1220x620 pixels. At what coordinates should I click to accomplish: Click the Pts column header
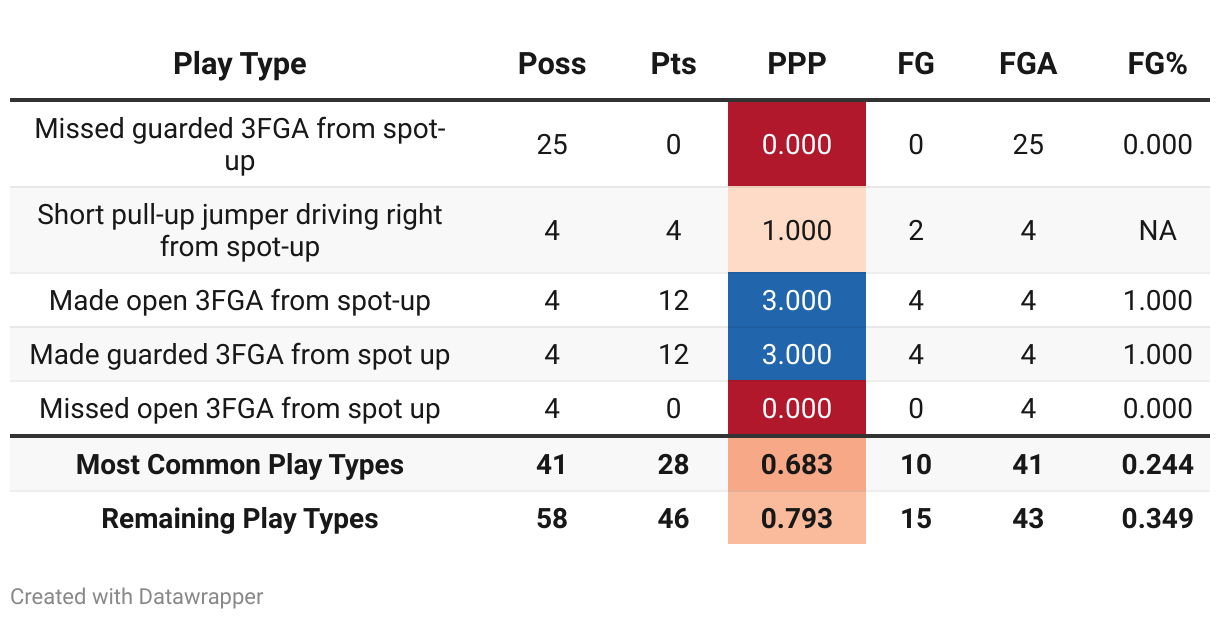pos(673,64)
